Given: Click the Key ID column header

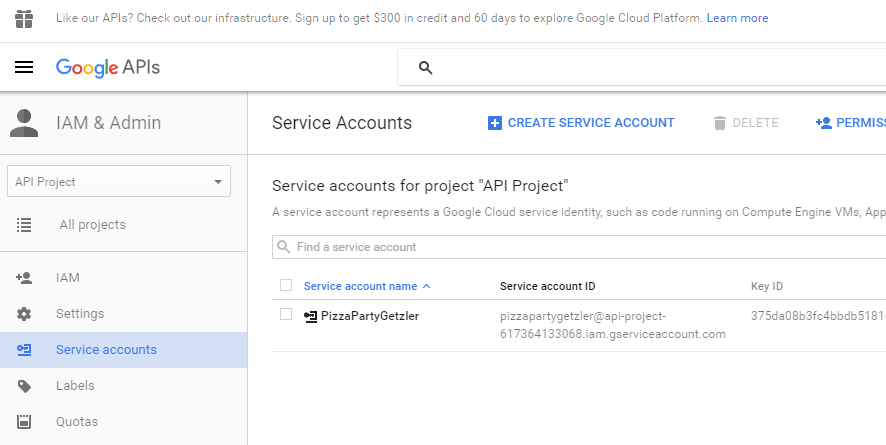Looking at the screenshot, I should (x=767, y=286).
